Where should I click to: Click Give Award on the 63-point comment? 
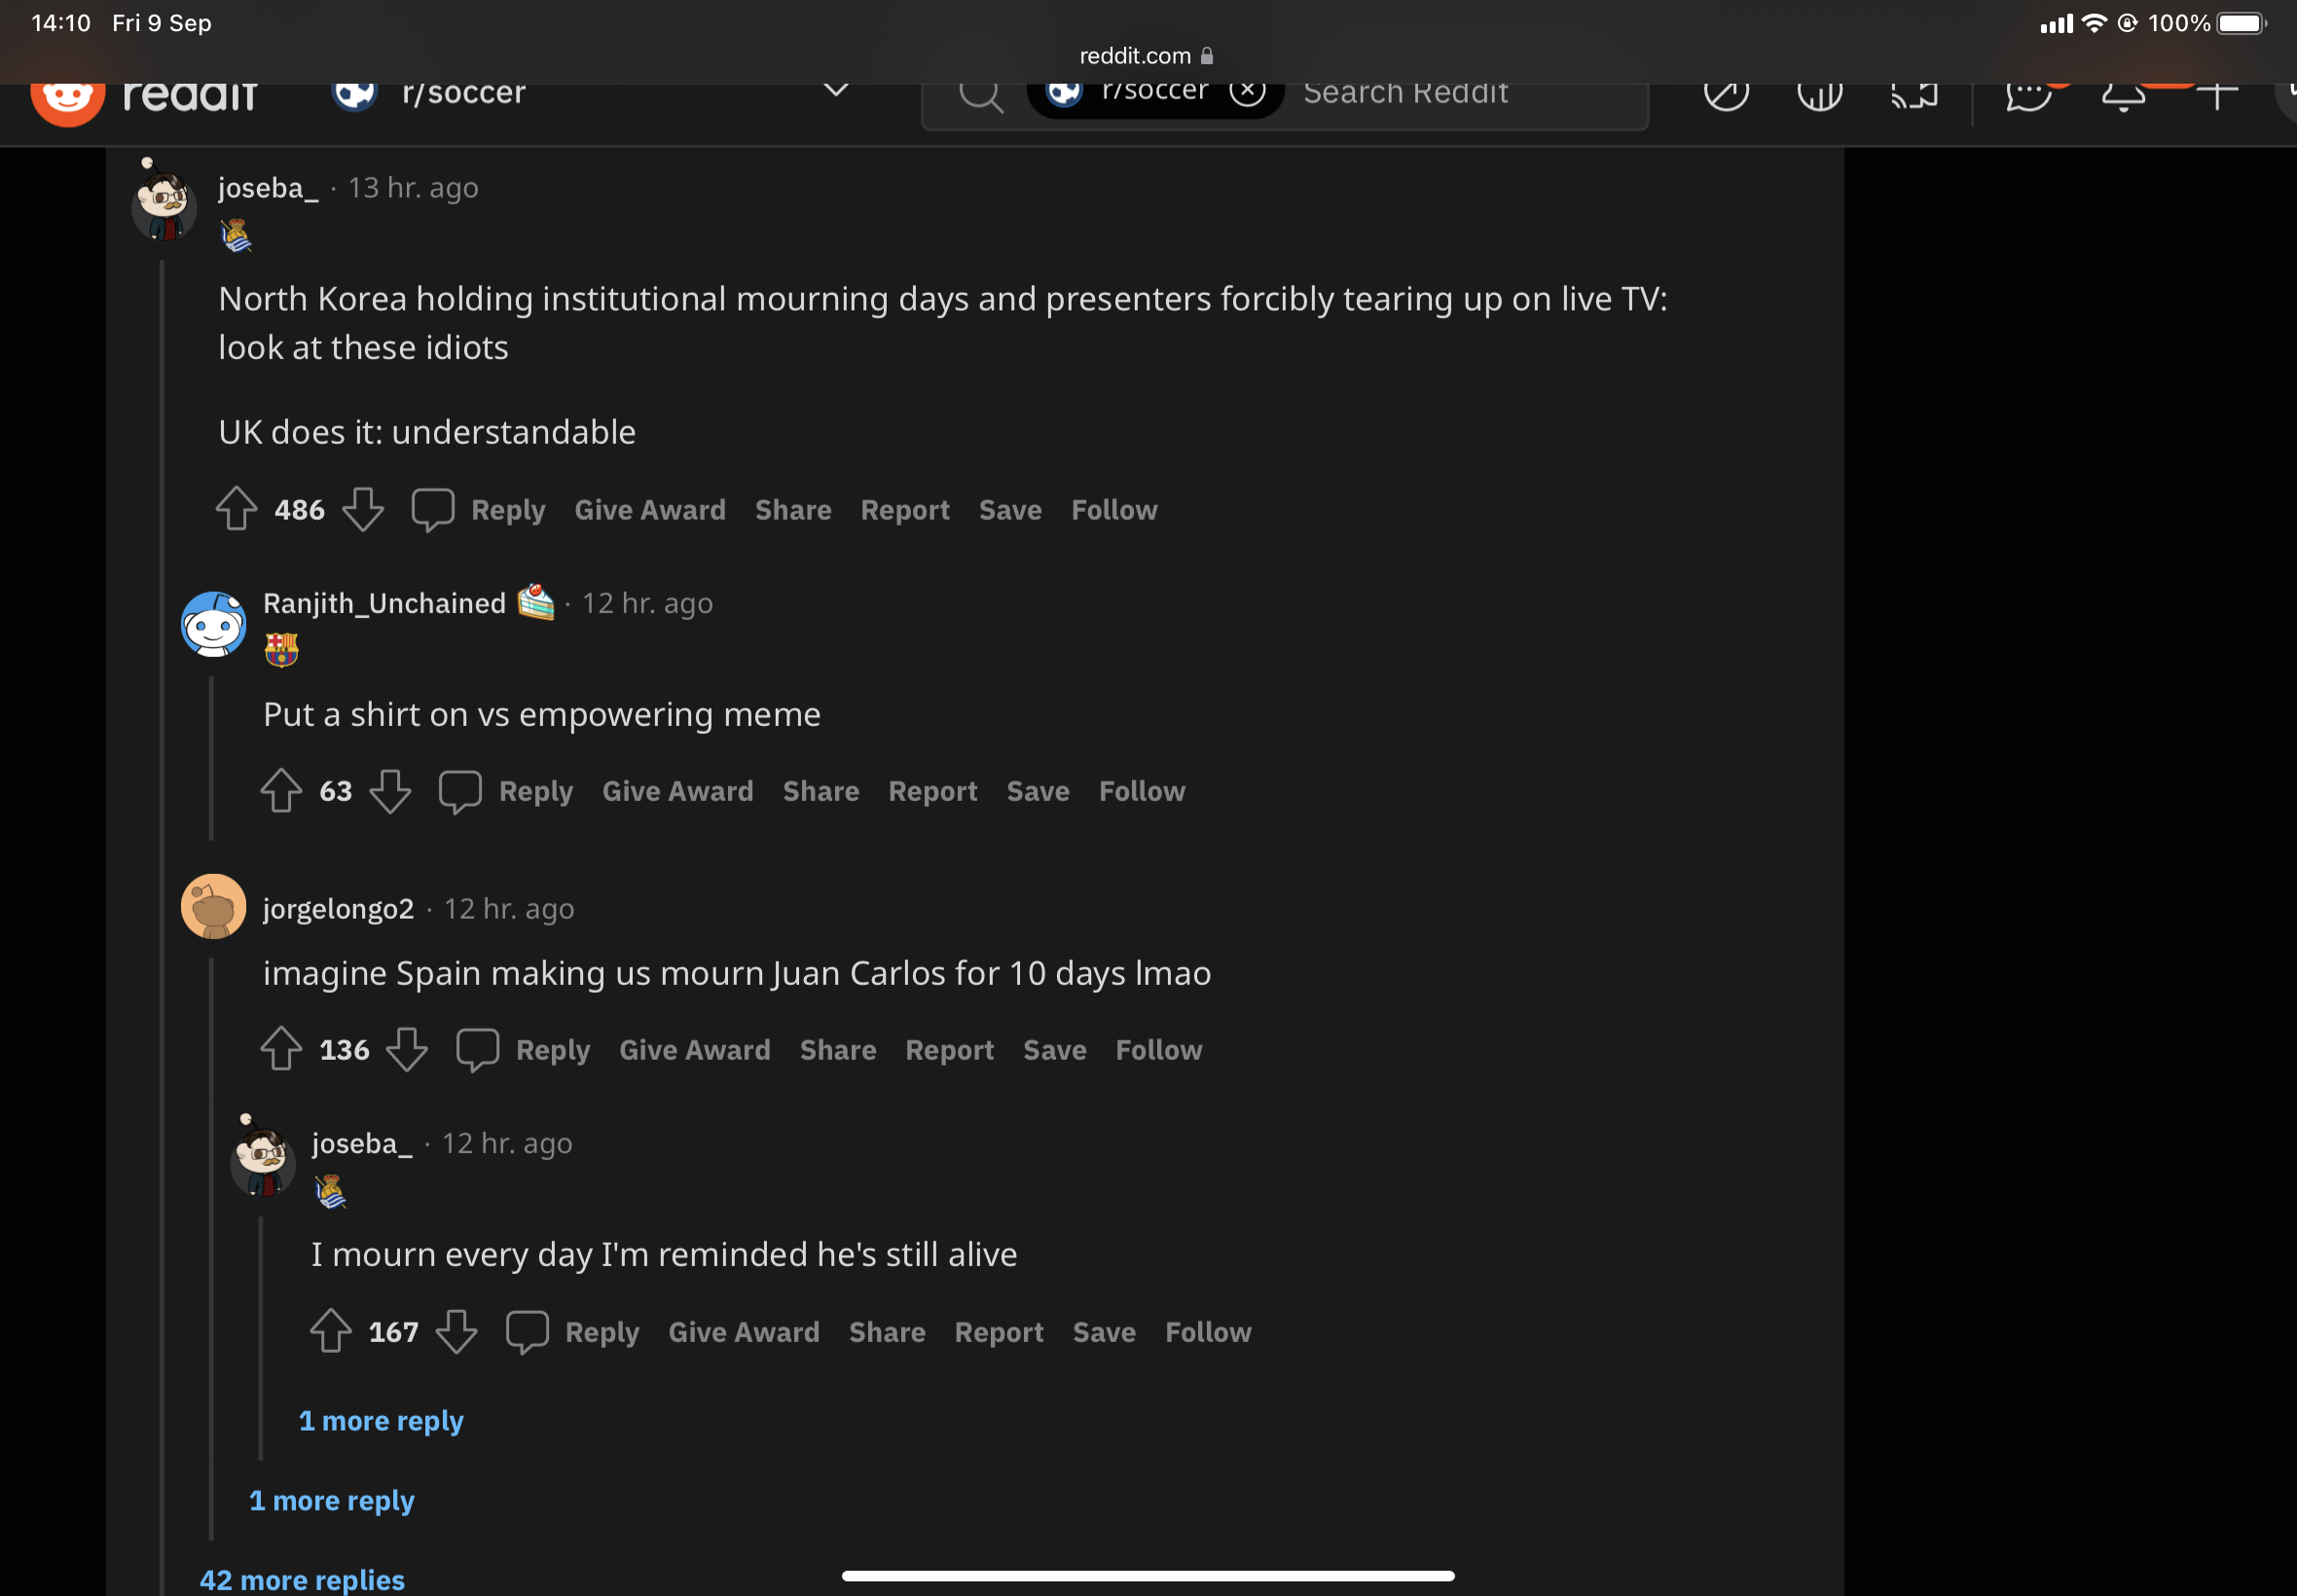pos(677,791)
